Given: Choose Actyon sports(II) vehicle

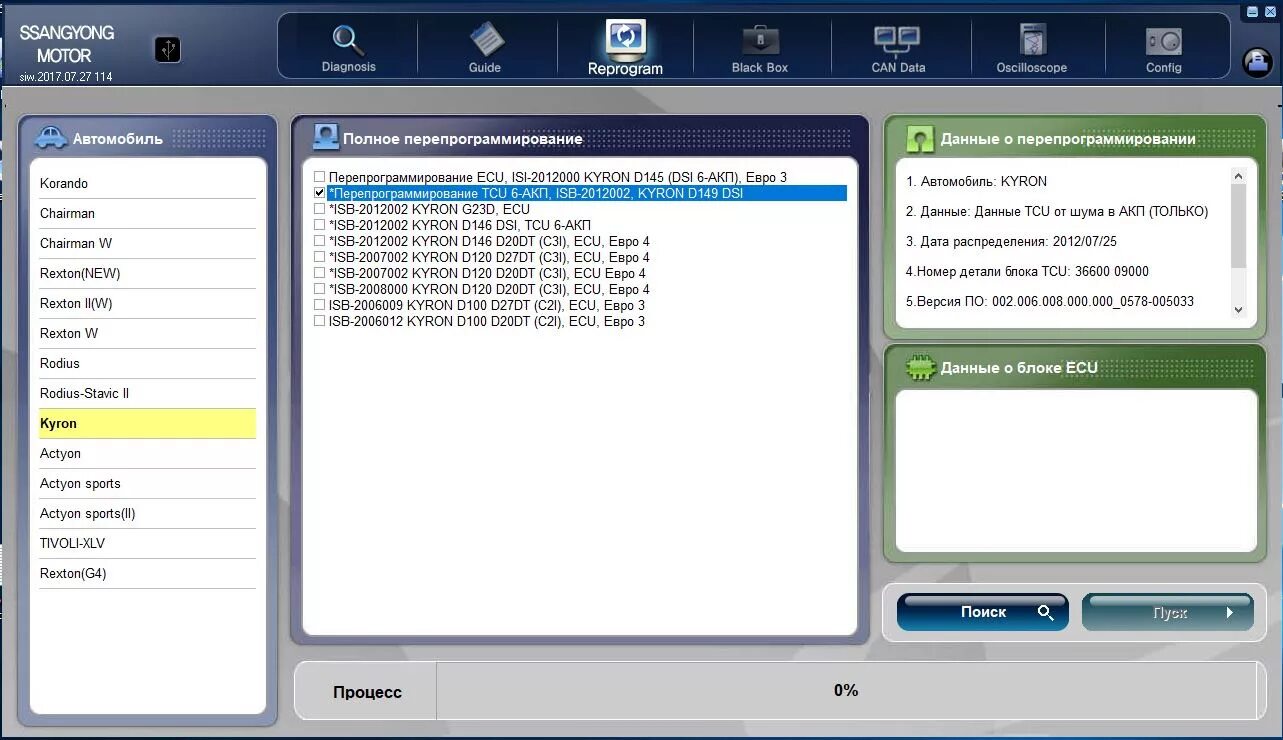Looking at the screenshot, I should 147,513.
